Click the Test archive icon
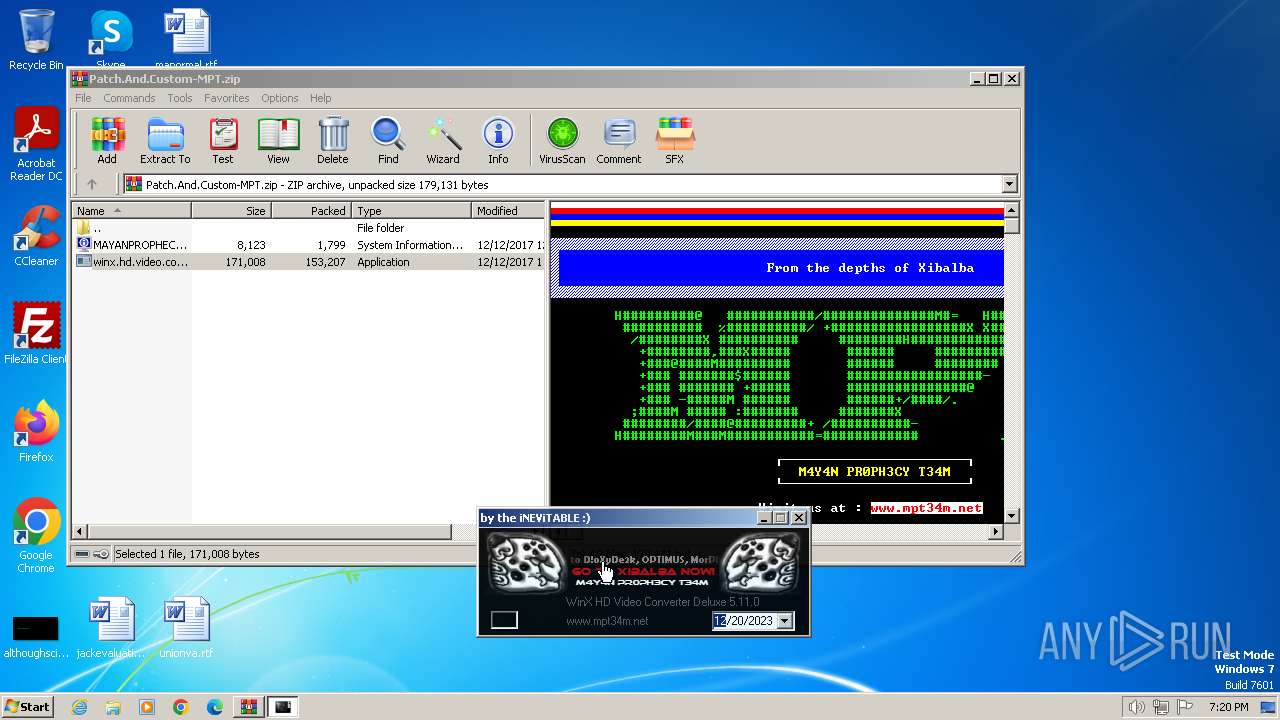The height and width of the screenshot is (720, 1280). (x=223, y=140)
